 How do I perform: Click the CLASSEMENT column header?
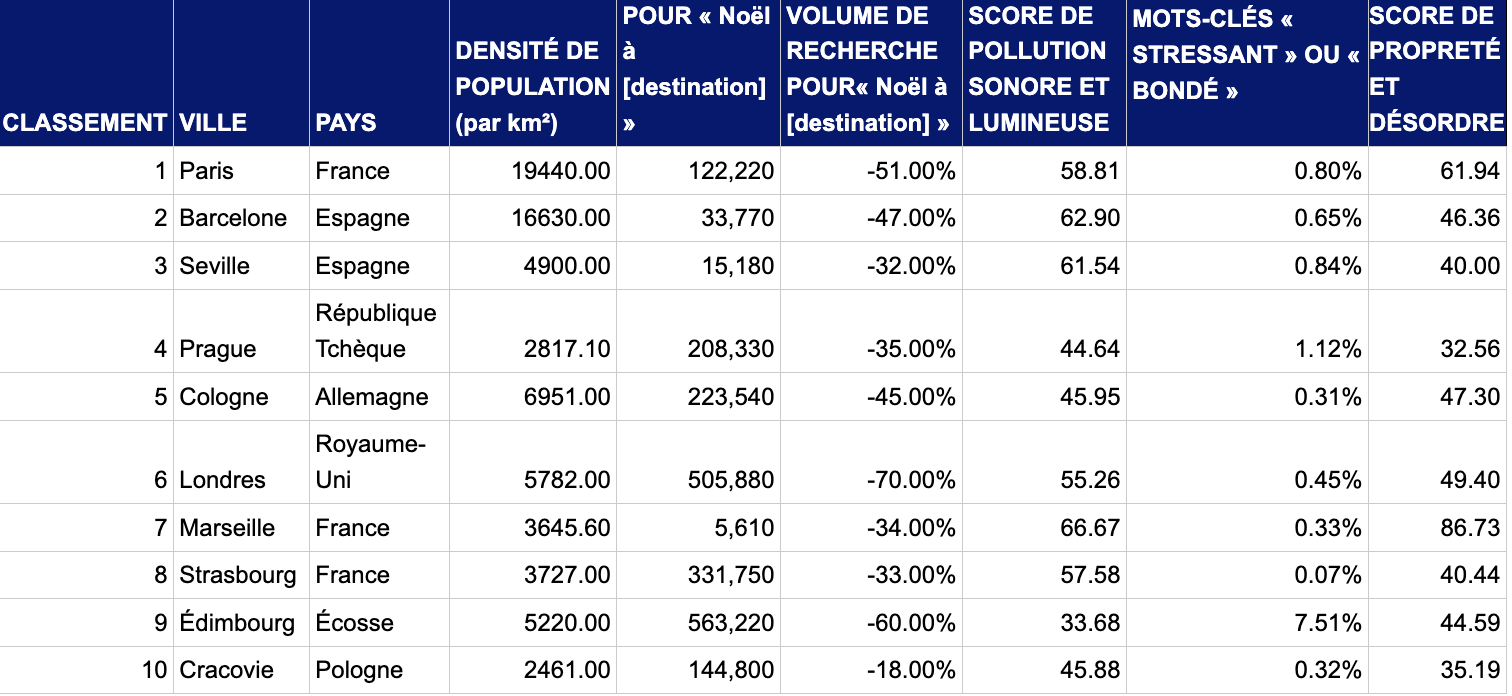(x=84, y=122)
